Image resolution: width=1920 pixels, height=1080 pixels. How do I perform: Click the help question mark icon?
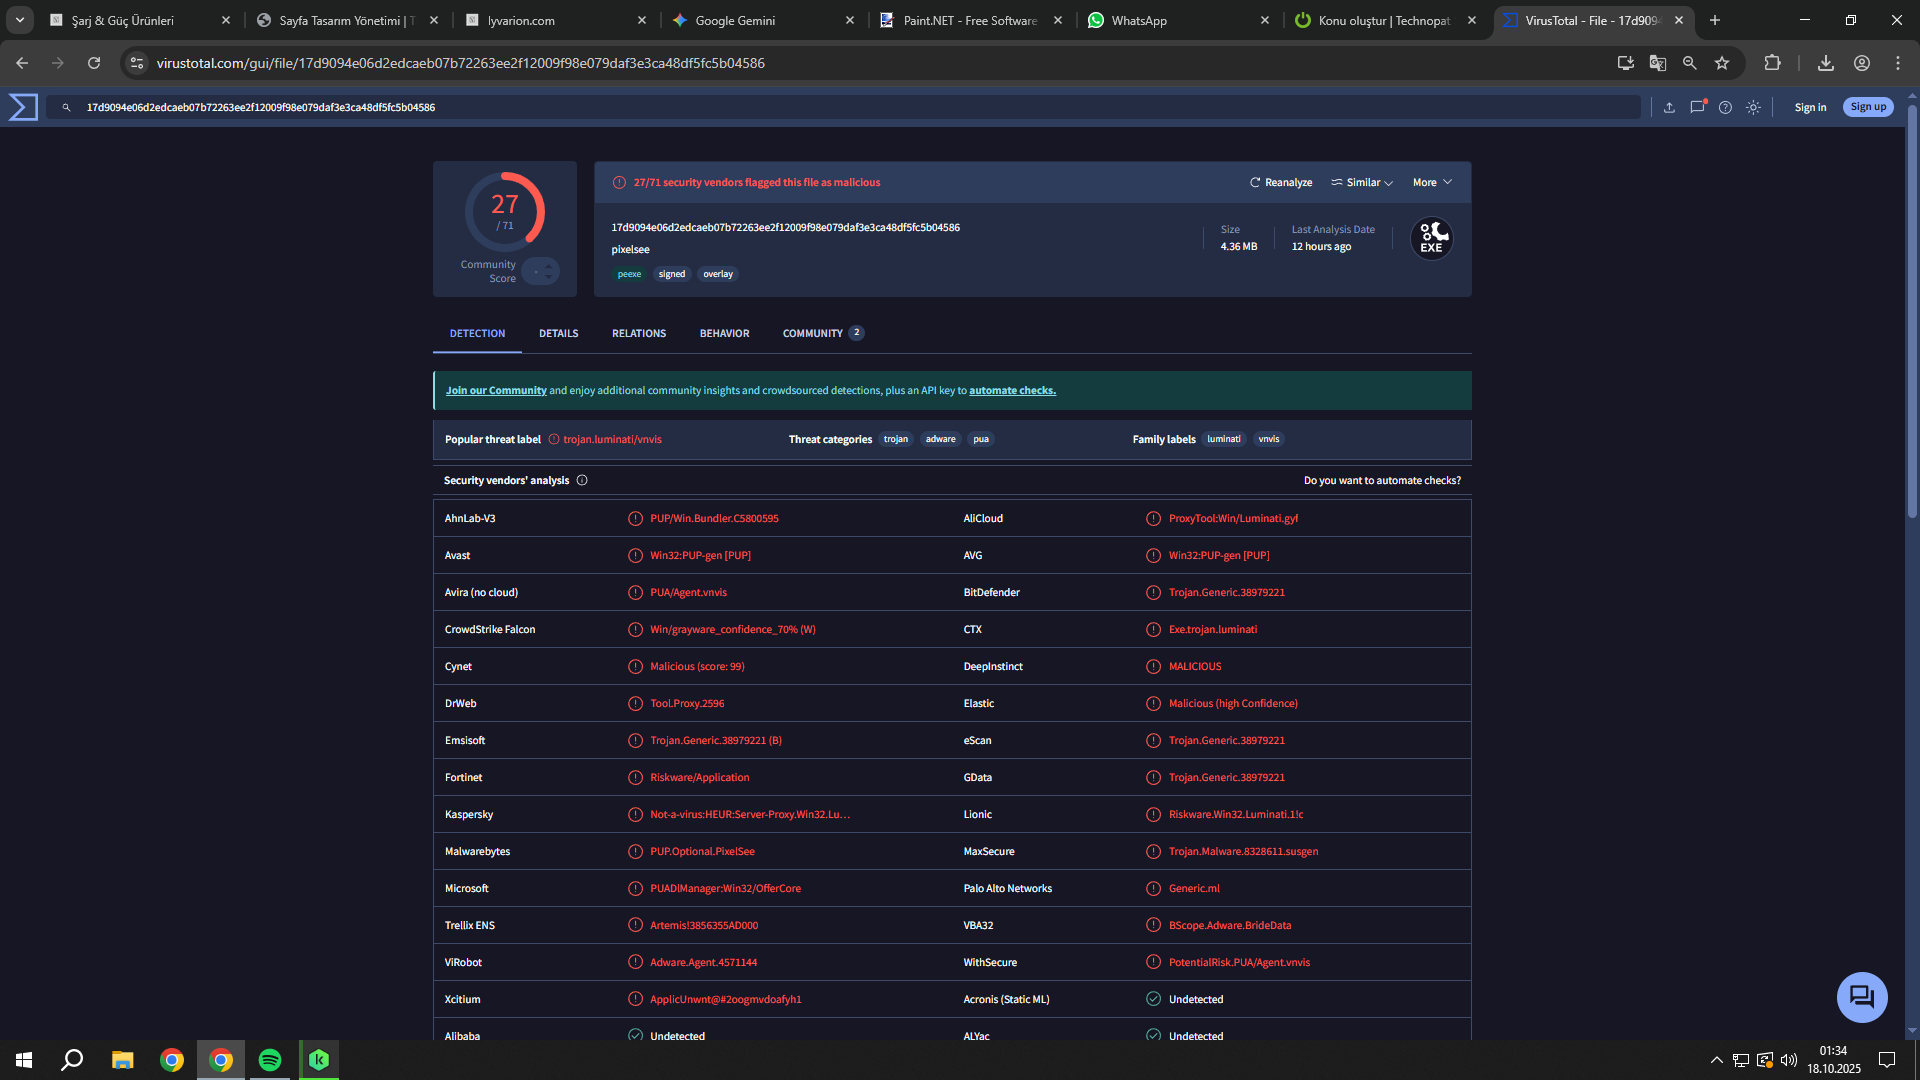tap(1725, 107)
